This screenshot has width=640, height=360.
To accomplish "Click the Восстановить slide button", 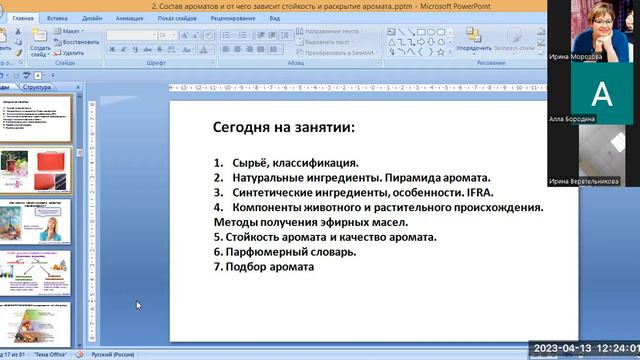I will tap(77, 42).
